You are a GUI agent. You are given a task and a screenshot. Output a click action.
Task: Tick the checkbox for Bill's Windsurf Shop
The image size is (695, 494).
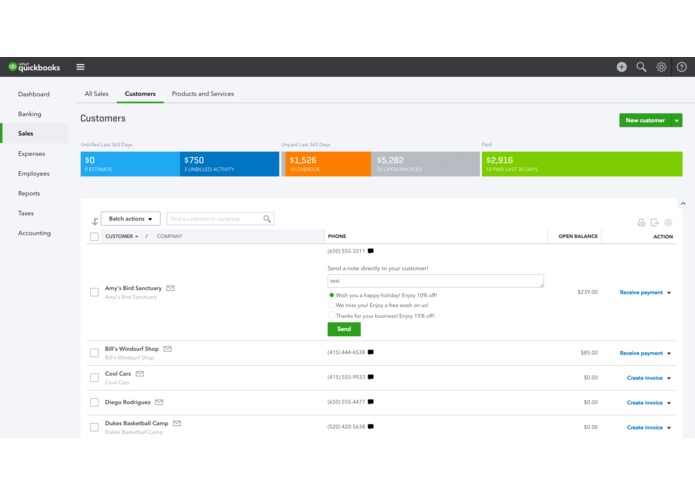coord(94,353)
